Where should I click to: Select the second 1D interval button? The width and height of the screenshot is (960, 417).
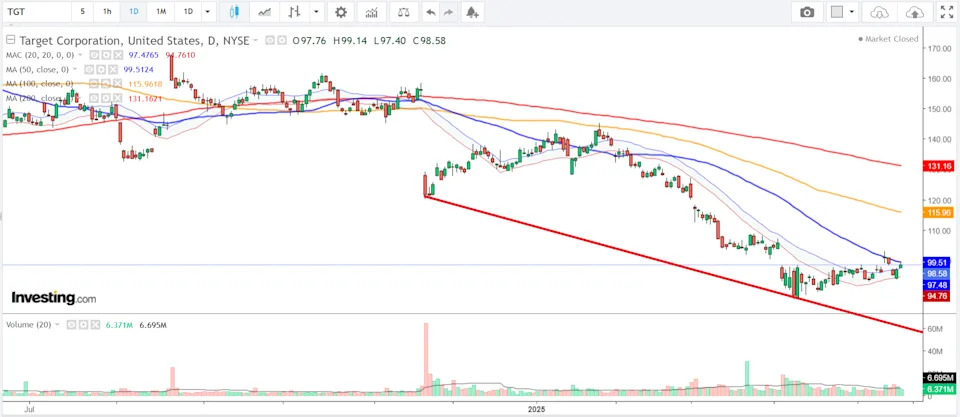(x=189, y=12)
